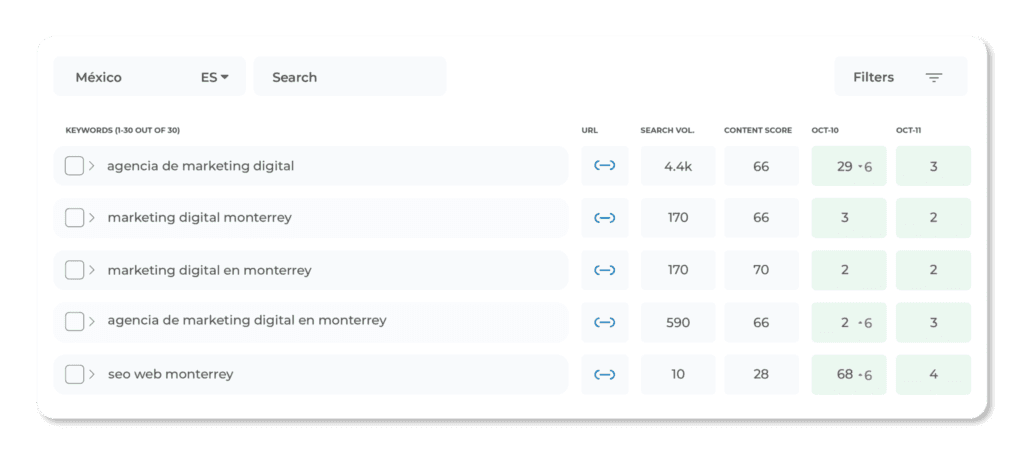1024x467 pixels.
Task: Sort by the Search Vol. column header
Action: 667,131
